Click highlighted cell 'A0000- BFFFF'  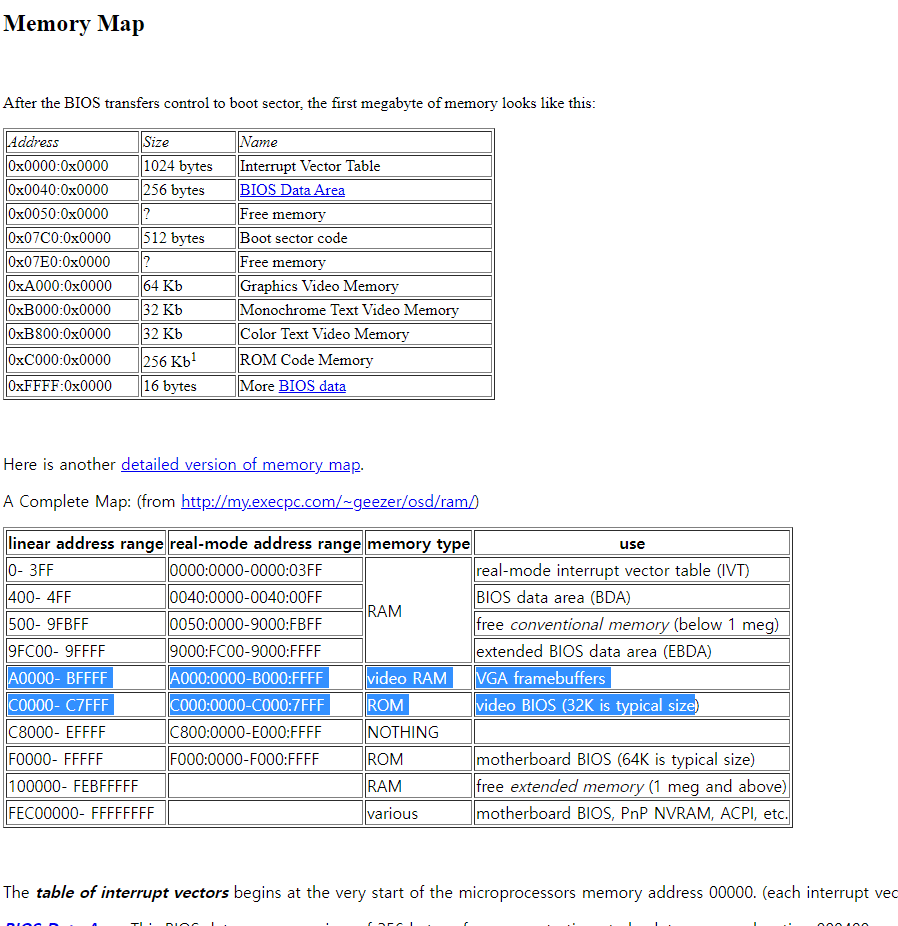(x=86, y=678)
